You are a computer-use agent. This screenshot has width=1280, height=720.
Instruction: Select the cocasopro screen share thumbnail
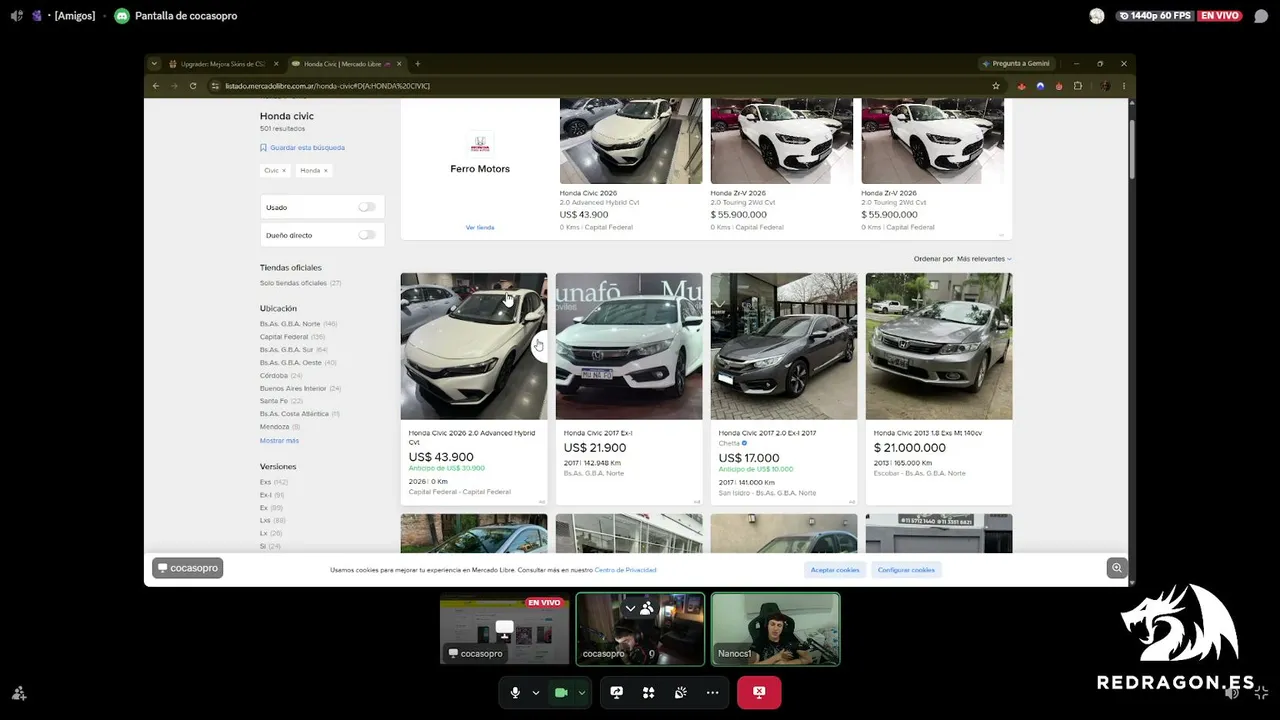pyautogui.click(x=504, y=629)
